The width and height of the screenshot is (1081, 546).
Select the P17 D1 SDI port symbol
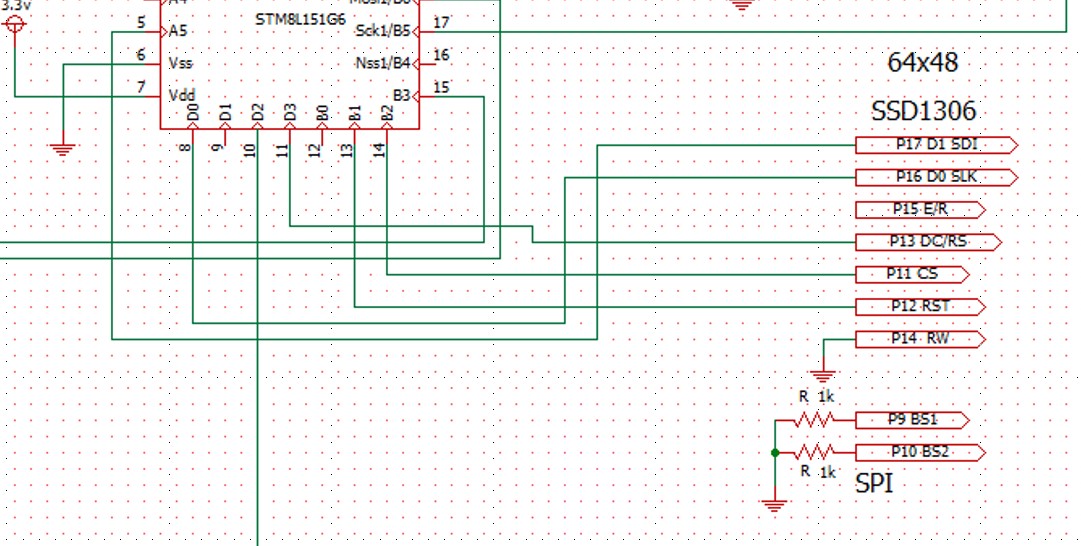[936, 145]
